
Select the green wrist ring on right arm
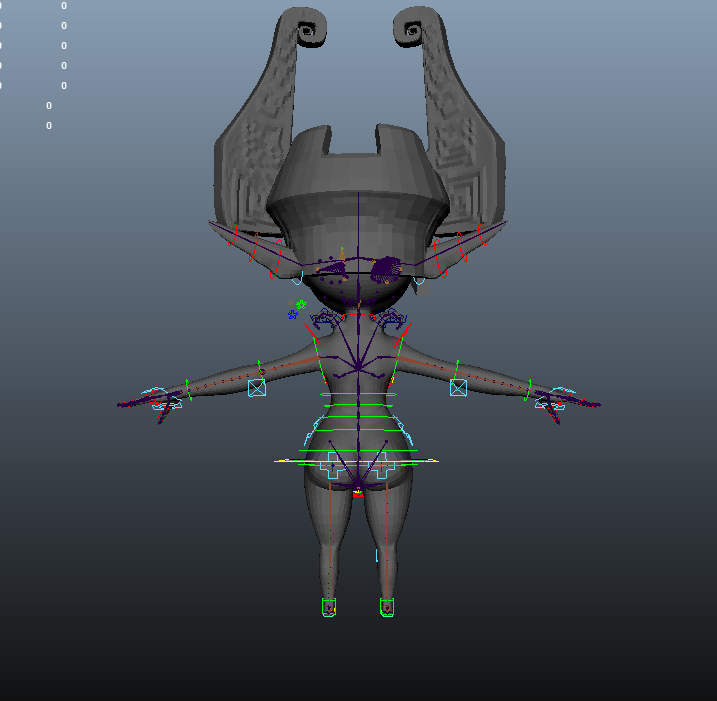pyautogui.click(x=527, y=390)
